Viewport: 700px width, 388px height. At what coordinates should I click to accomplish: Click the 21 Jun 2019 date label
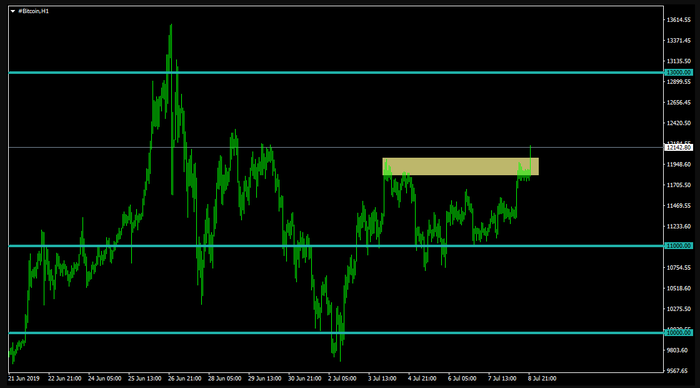click(24, 379)
